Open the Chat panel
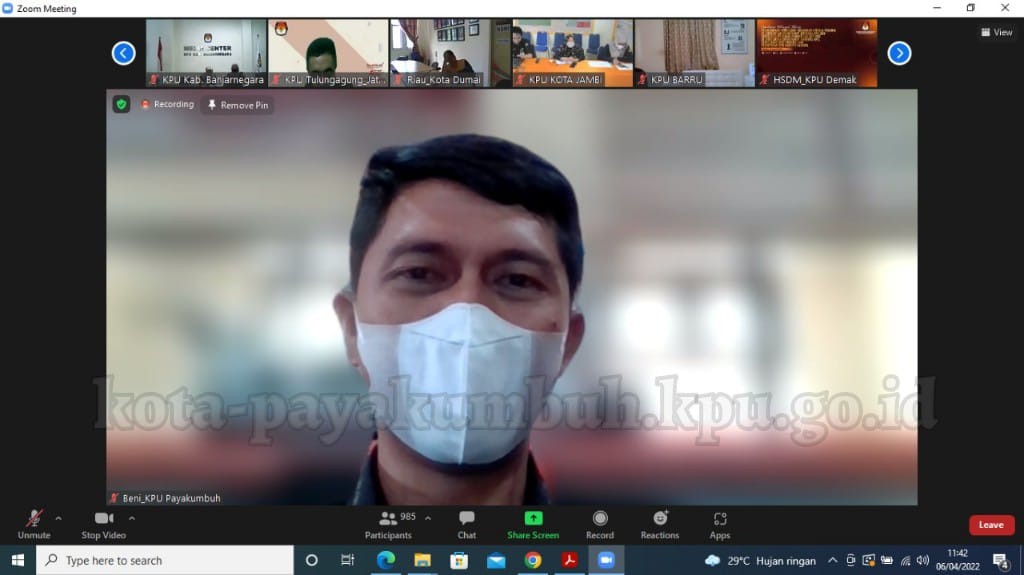This screenshot has height=575, width=1024. [x=466, y=524]
